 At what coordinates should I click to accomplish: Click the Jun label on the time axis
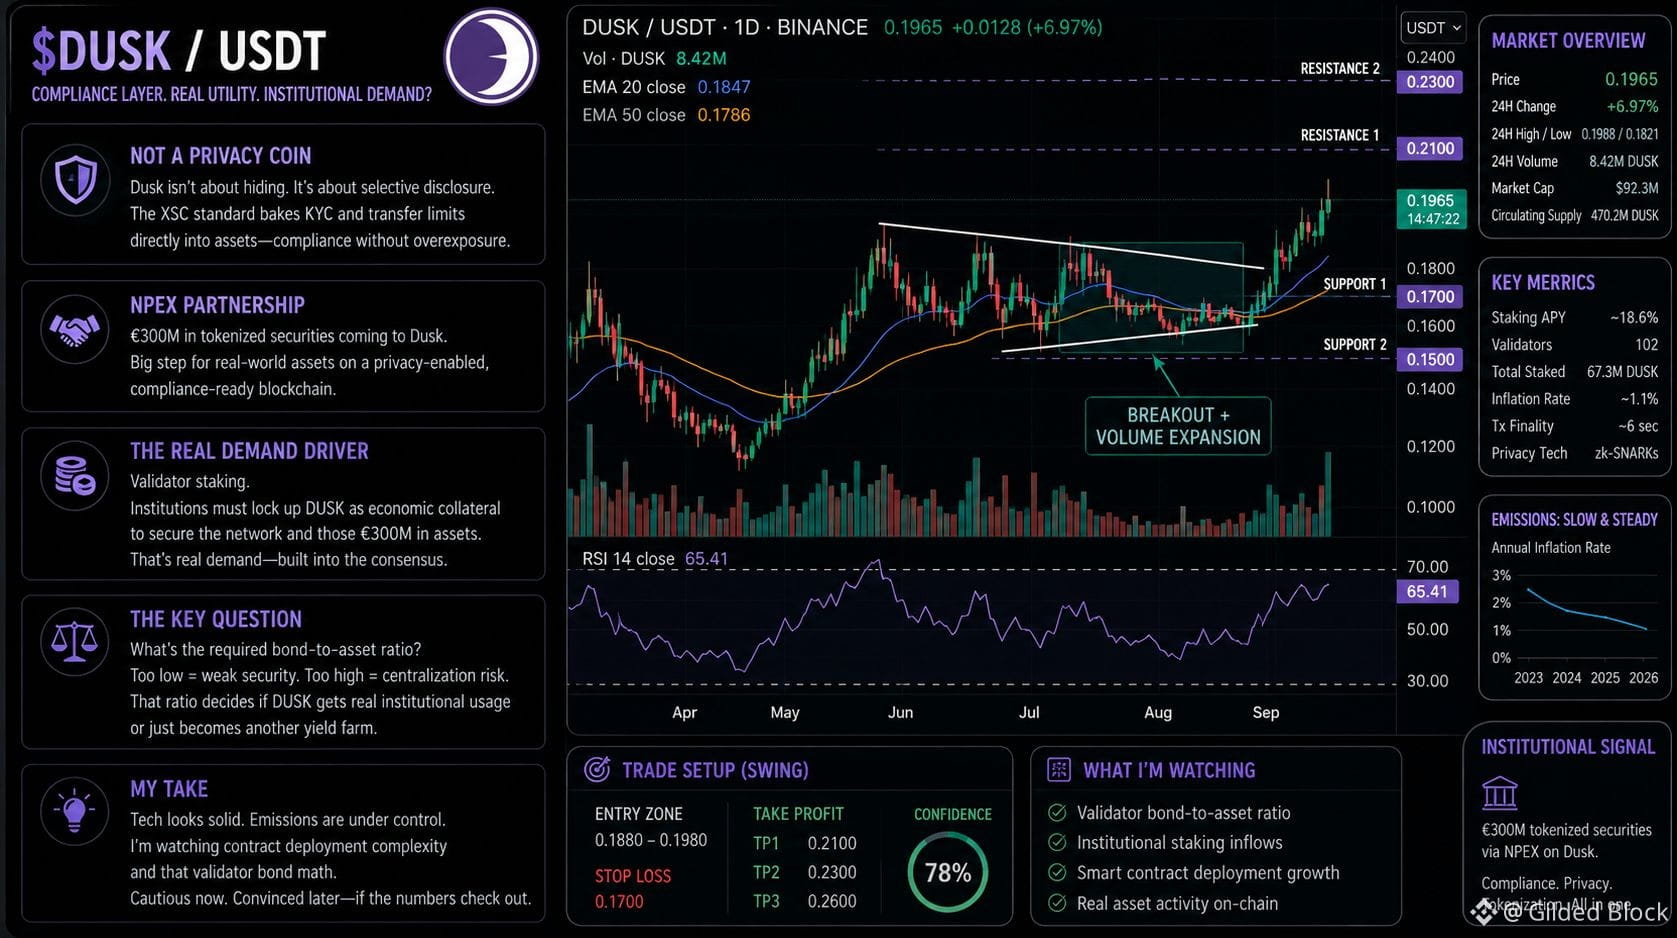pyautogui.click(x=900, y=713)
